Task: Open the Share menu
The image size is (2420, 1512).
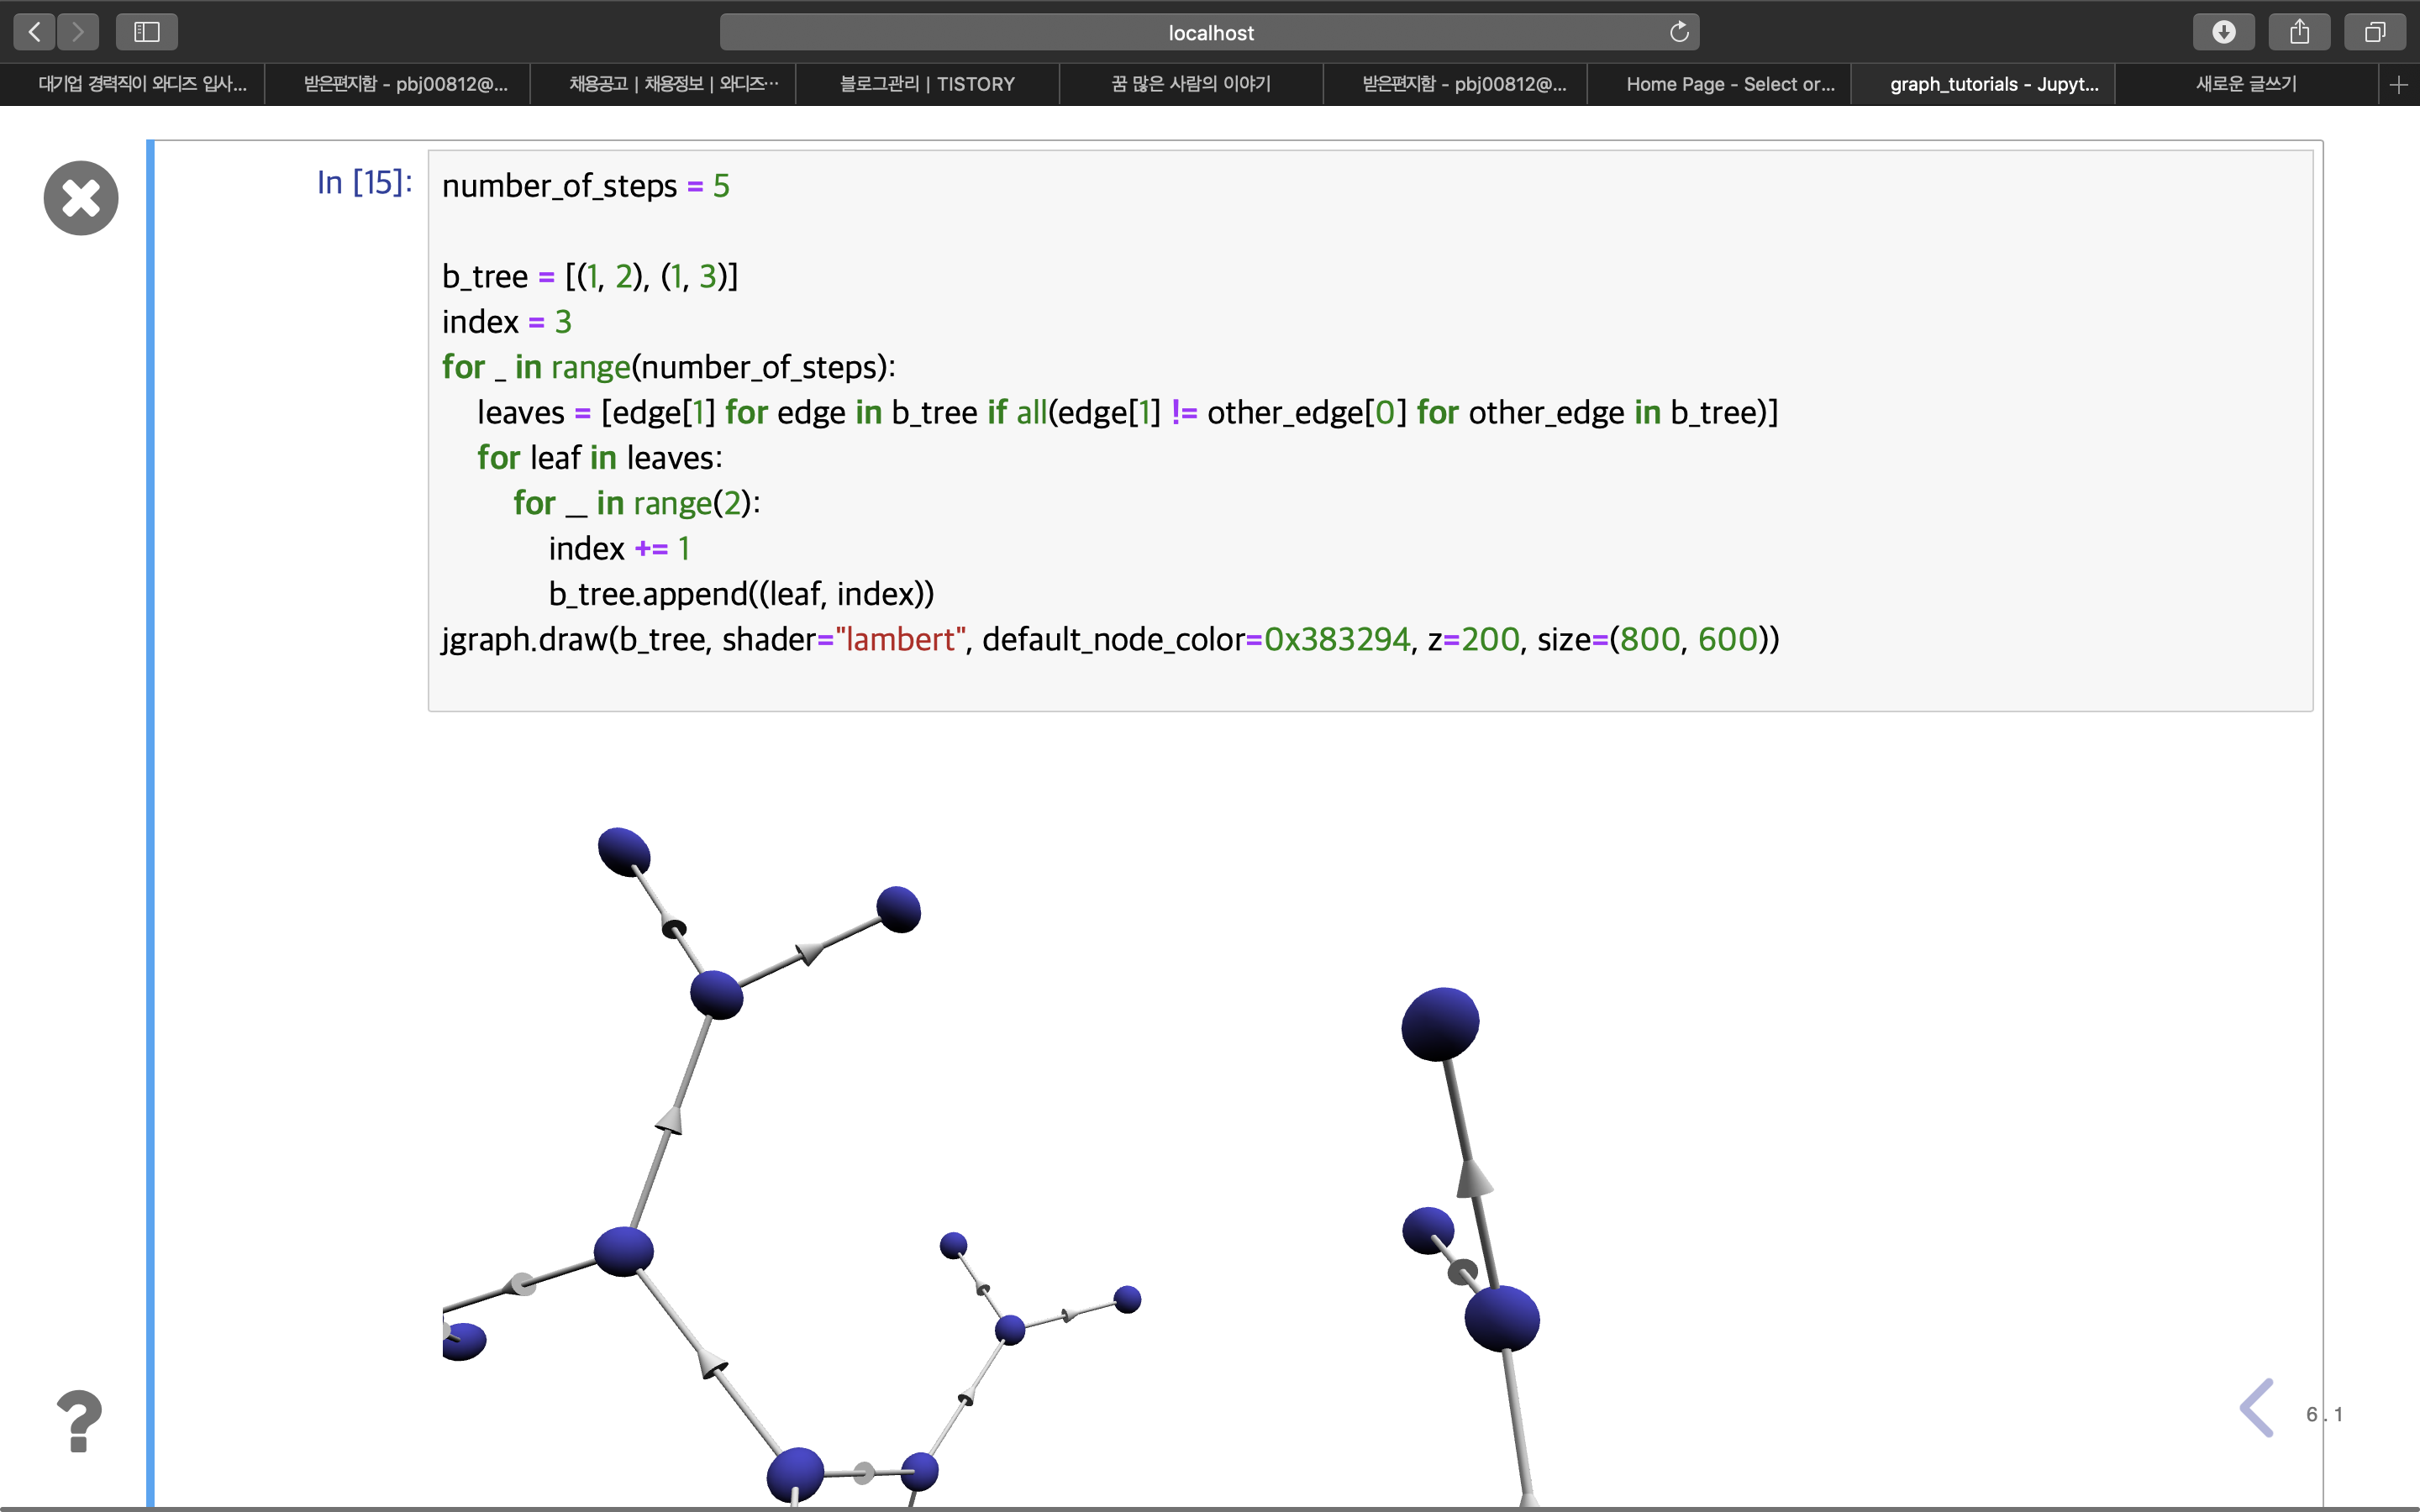Action: (x=2299, y=31)
